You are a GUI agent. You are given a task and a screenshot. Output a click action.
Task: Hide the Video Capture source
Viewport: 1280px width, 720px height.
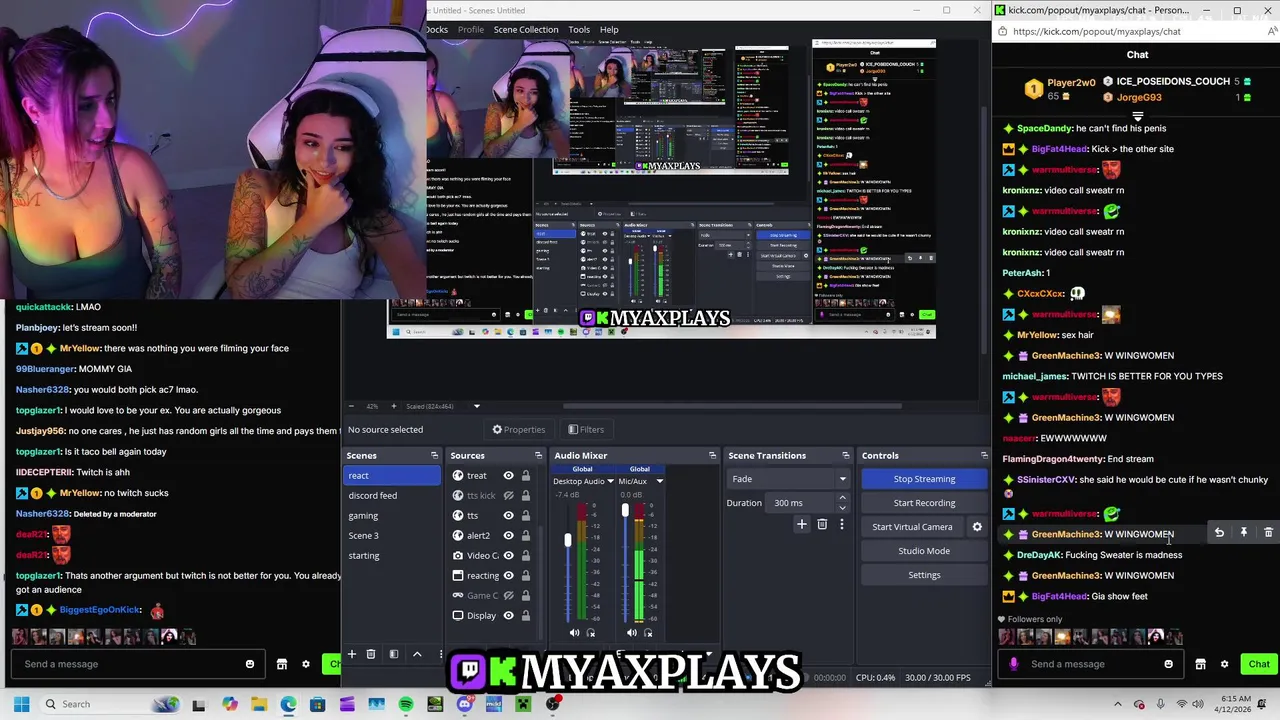point(508,556)
